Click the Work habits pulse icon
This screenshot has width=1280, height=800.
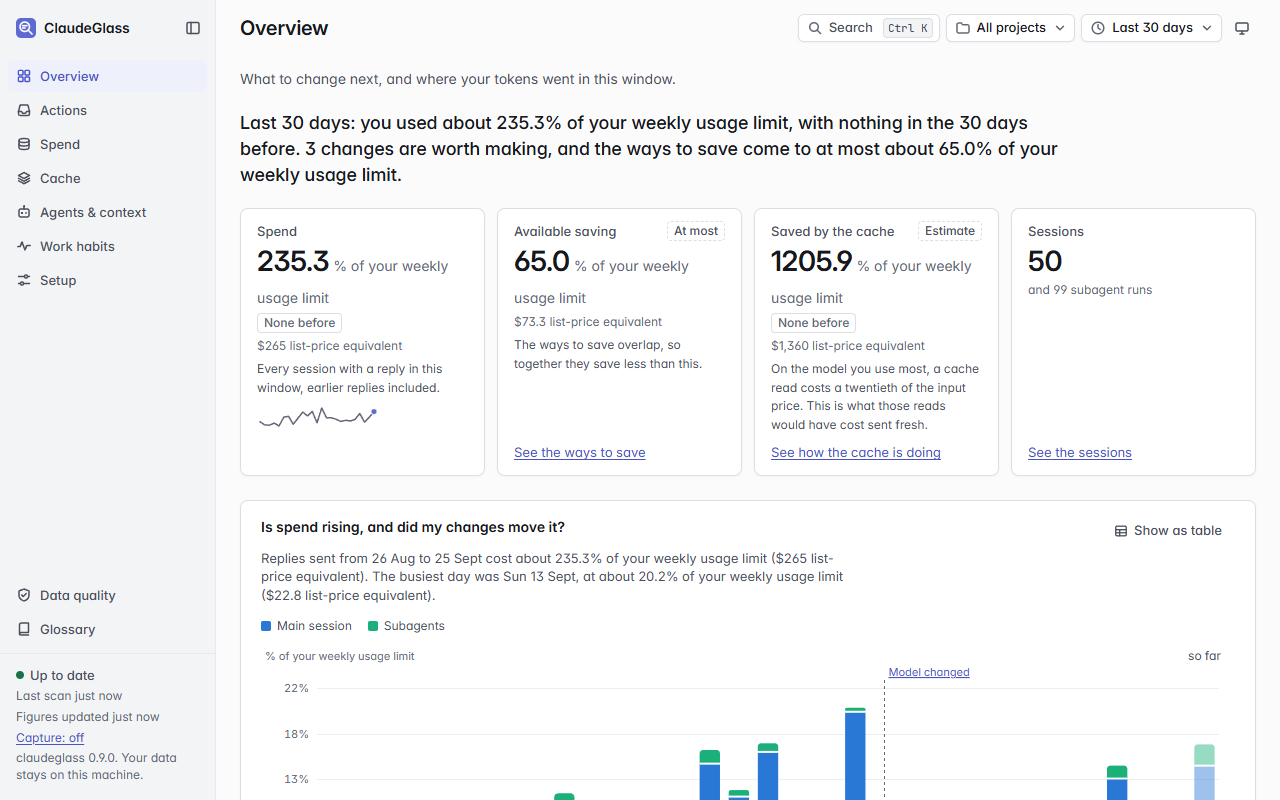(x=24, y=246)
